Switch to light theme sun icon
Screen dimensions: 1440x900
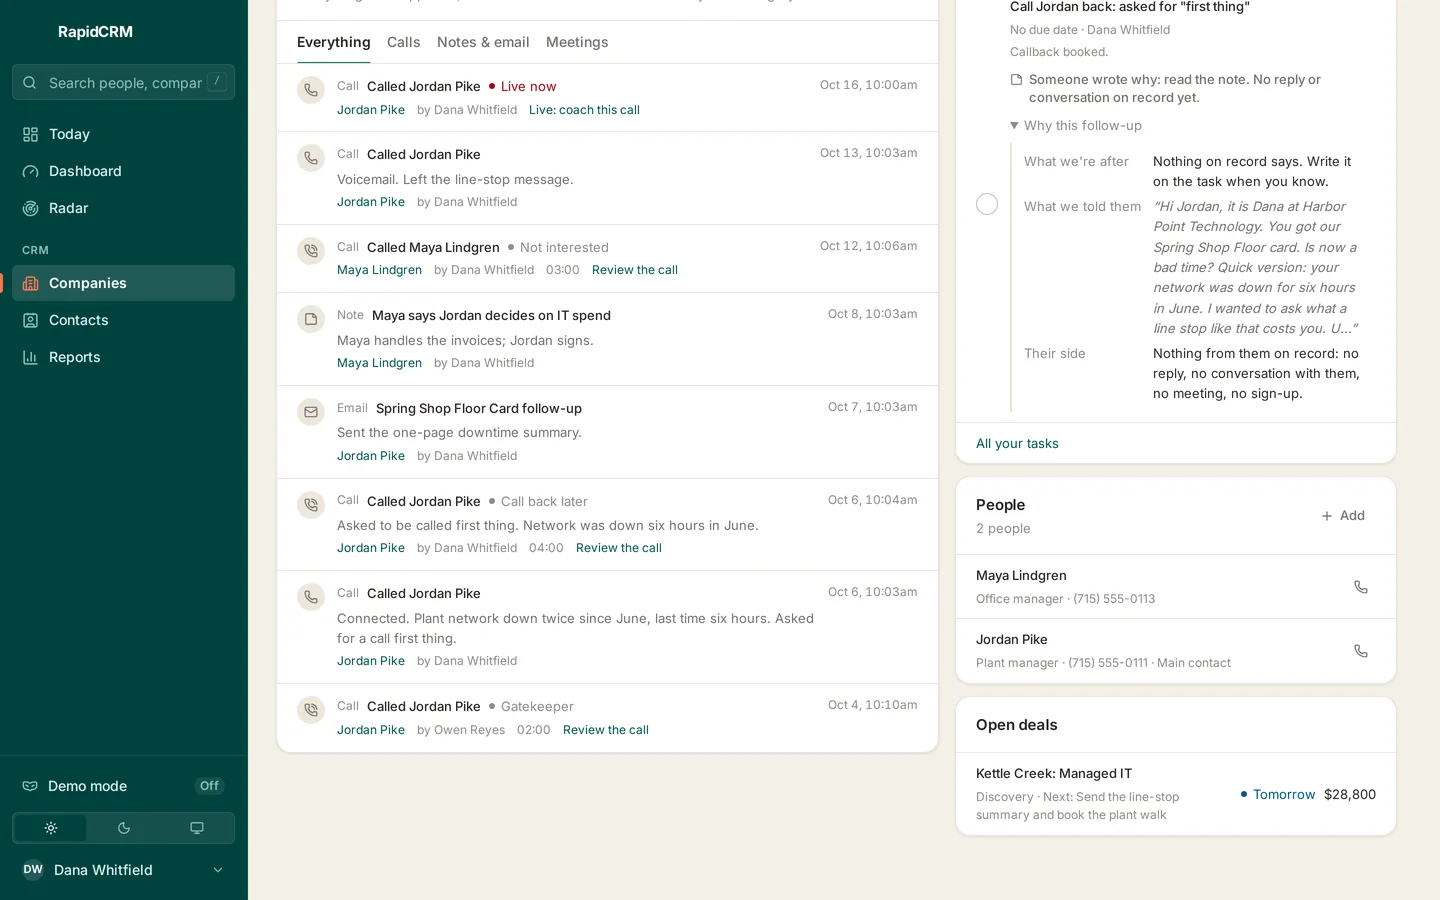coord(51,828)
